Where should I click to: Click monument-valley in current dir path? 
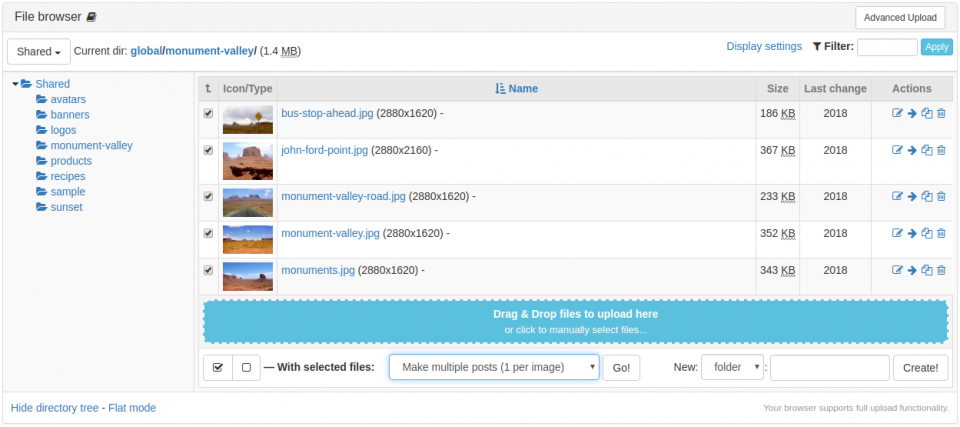(x=209, y=51)
